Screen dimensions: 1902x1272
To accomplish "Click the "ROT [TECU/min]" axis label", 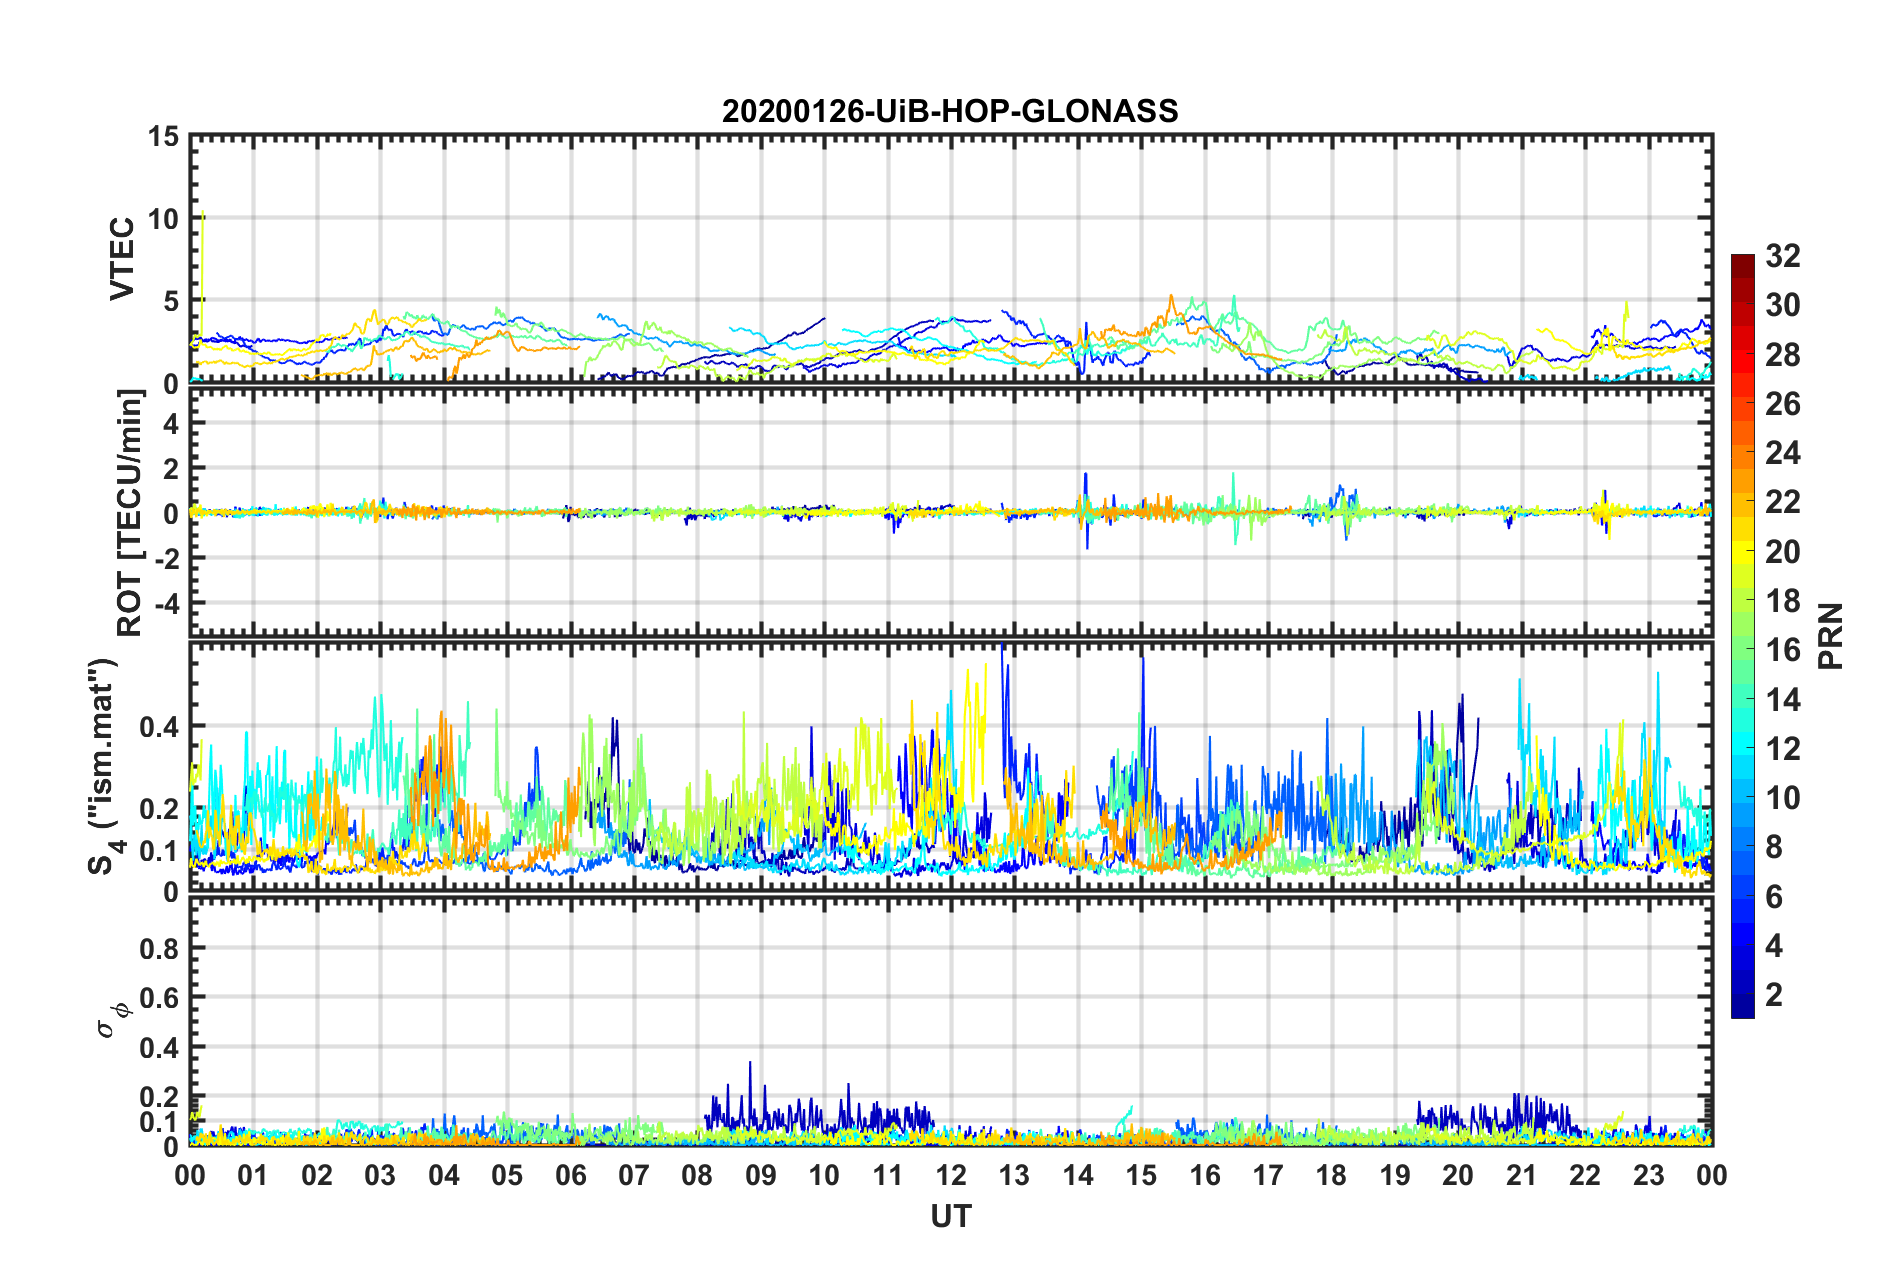I will coord(130,513).
